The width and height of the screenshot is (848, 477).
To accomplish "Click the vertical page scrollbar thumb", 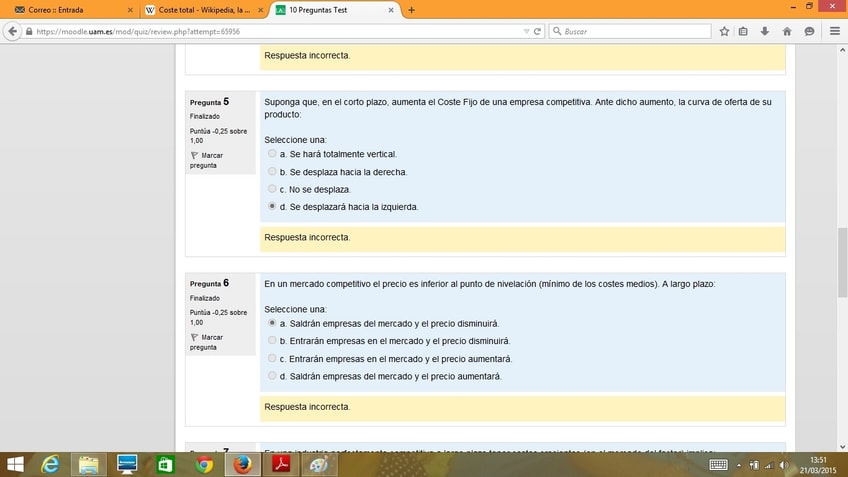I will tap(842, 262).
